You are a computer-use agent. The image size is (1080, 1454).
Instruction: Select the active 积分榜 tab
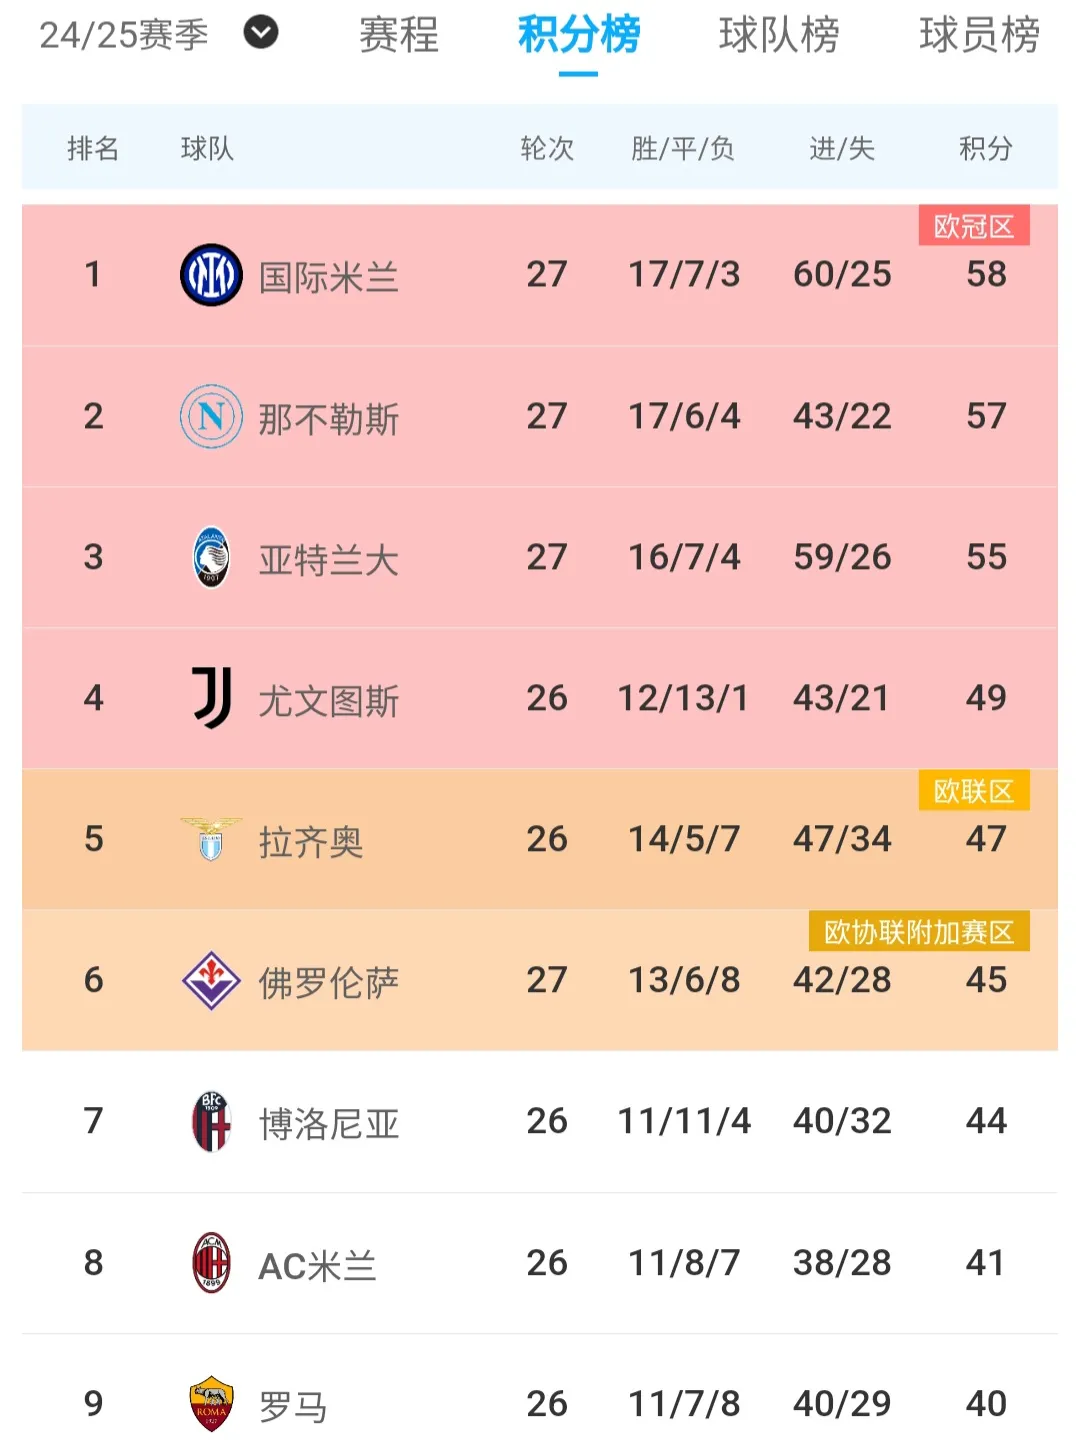pos(577,35)
